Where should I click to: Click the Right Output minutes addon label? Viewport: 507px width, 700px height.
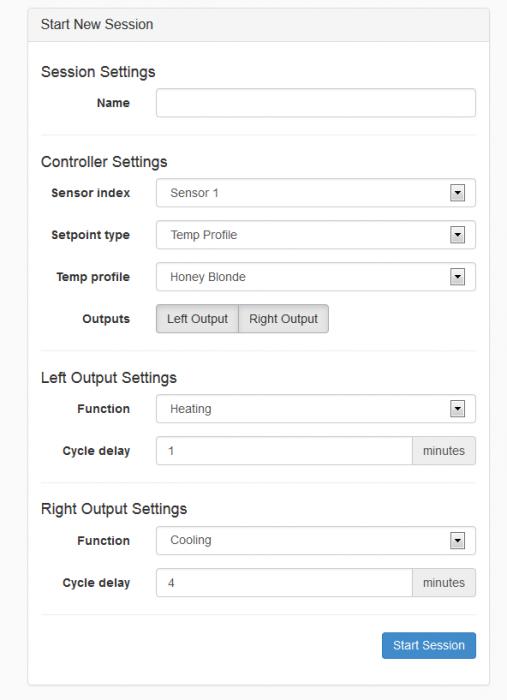(x=444, y=583)
